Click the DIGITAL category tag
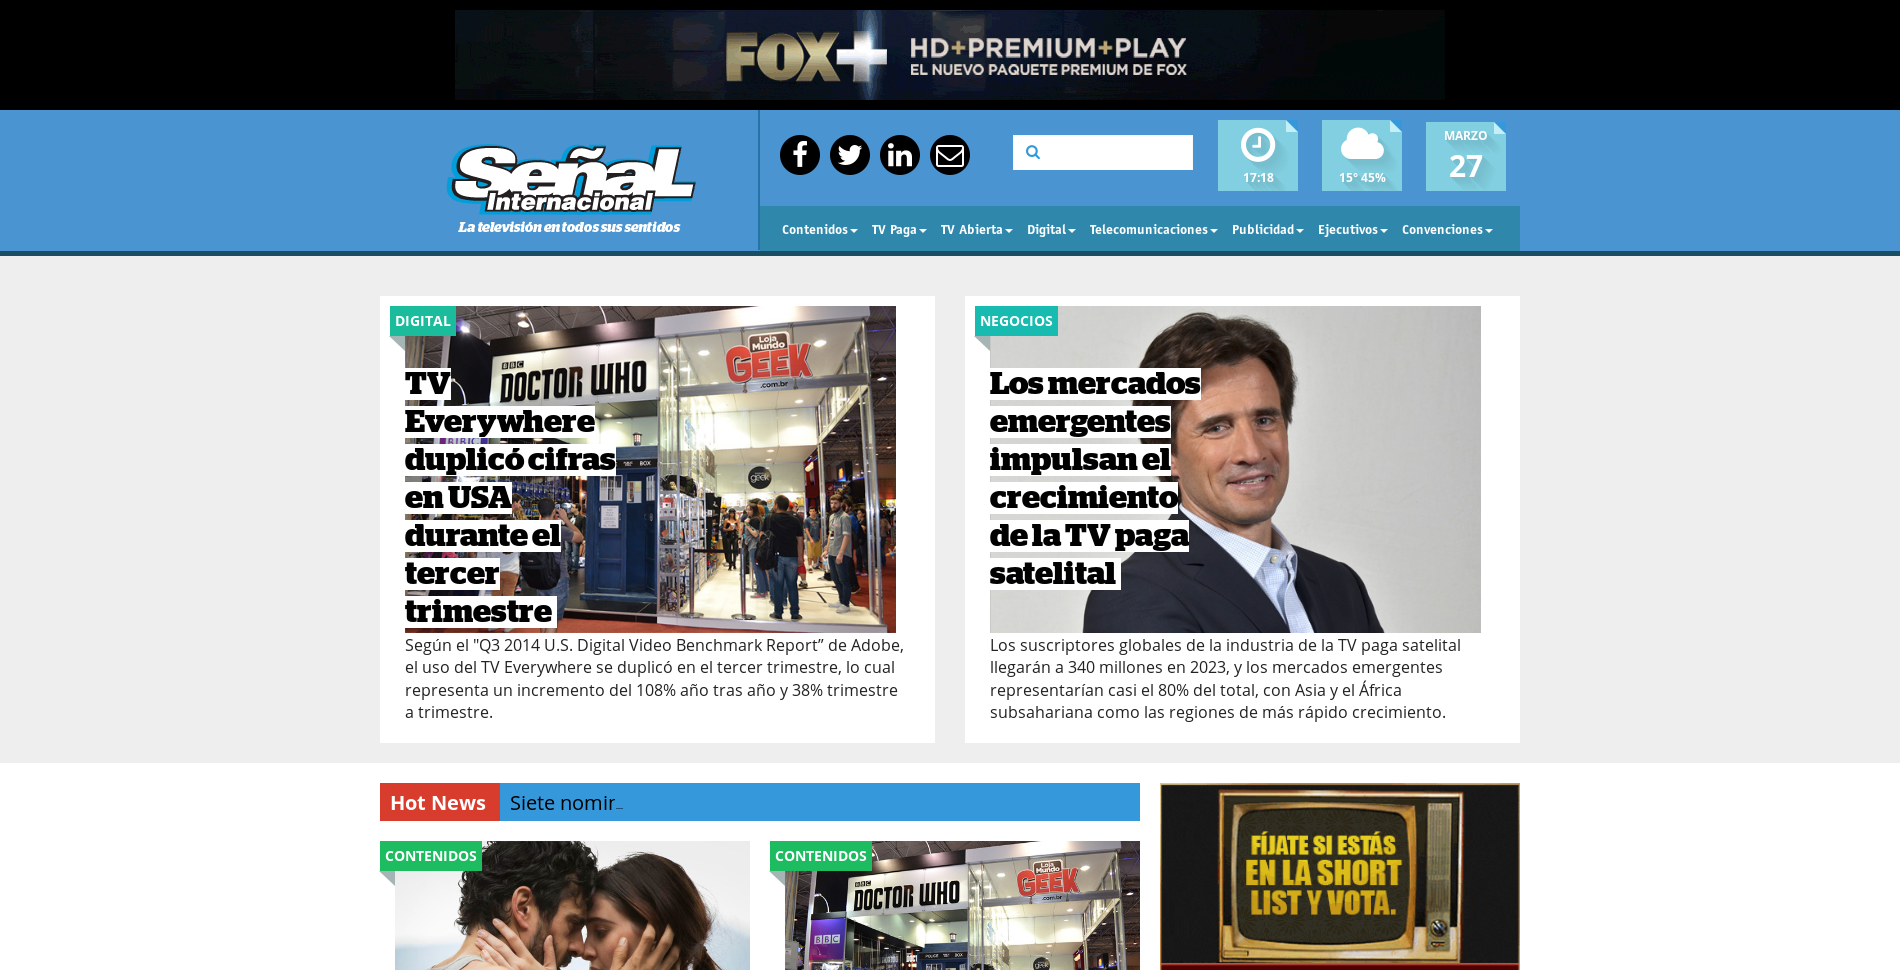1900x970 pixels. (x=422, y=321)
